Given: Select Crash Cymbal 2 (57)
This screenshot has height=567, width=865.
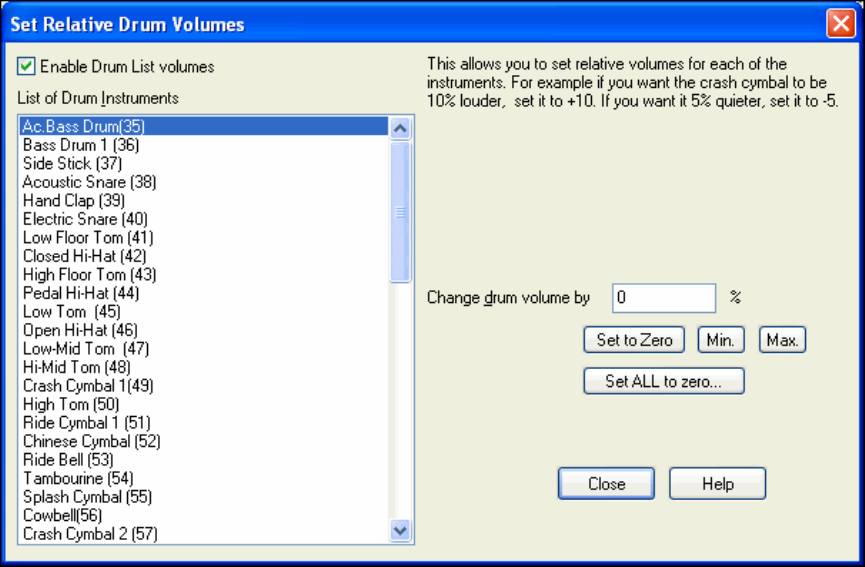Looking at the screenshot, I should pos(204,534).
